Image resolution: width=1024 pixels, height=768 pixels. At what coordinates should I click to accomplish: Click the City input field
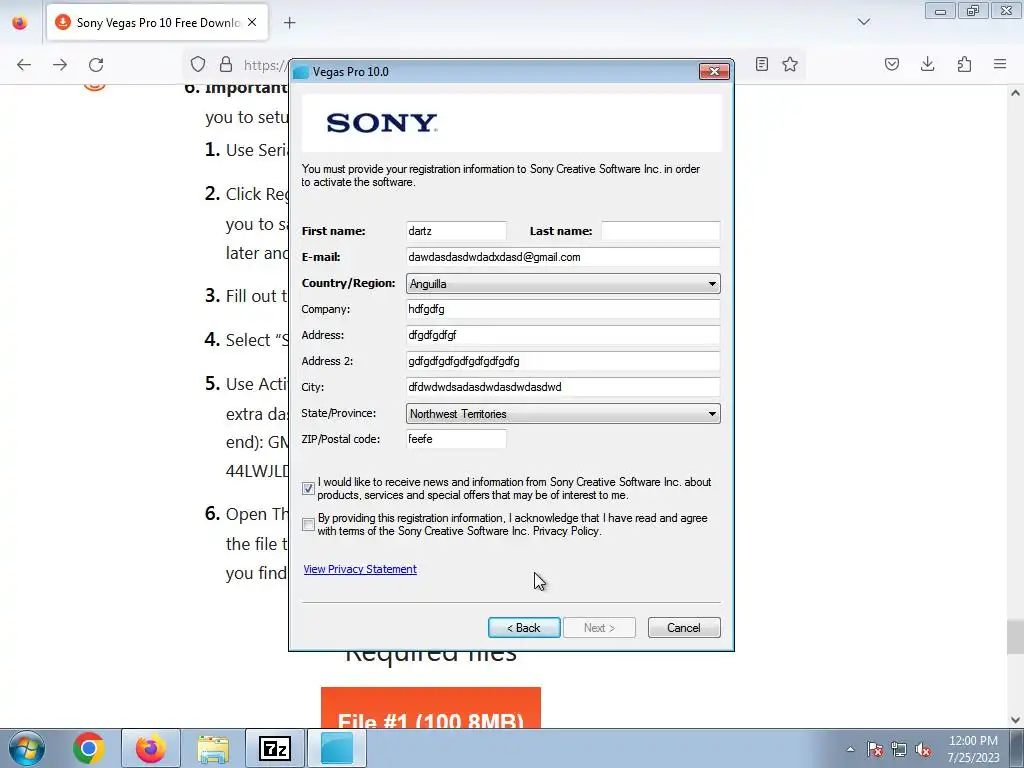563,387
